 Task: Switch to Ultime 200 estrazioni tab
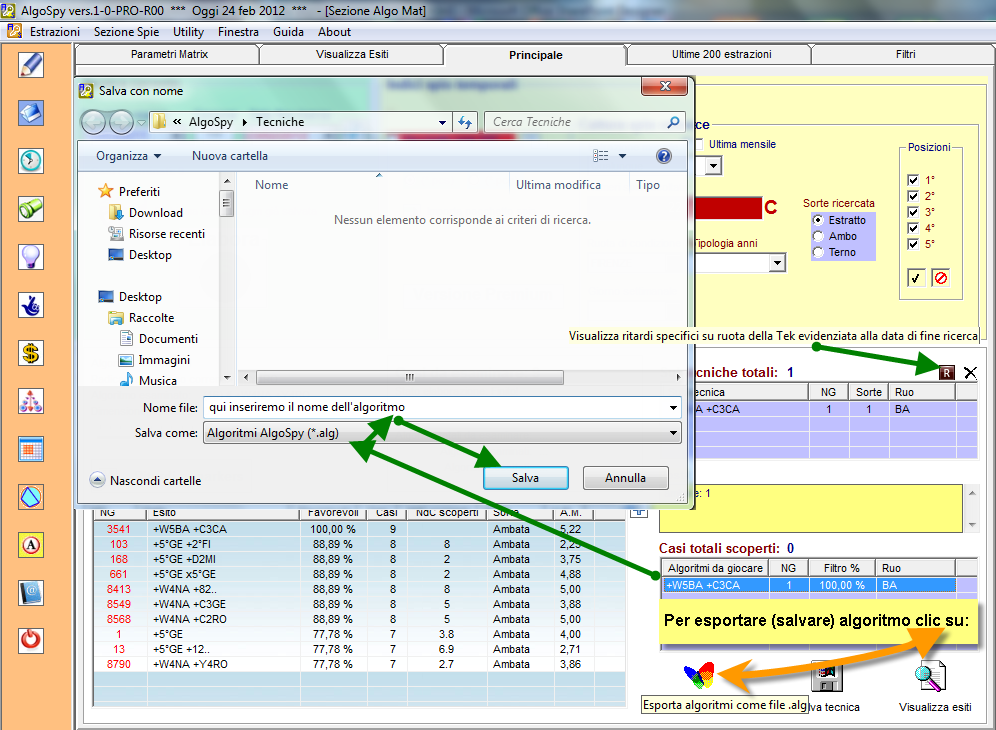(722, 55)
